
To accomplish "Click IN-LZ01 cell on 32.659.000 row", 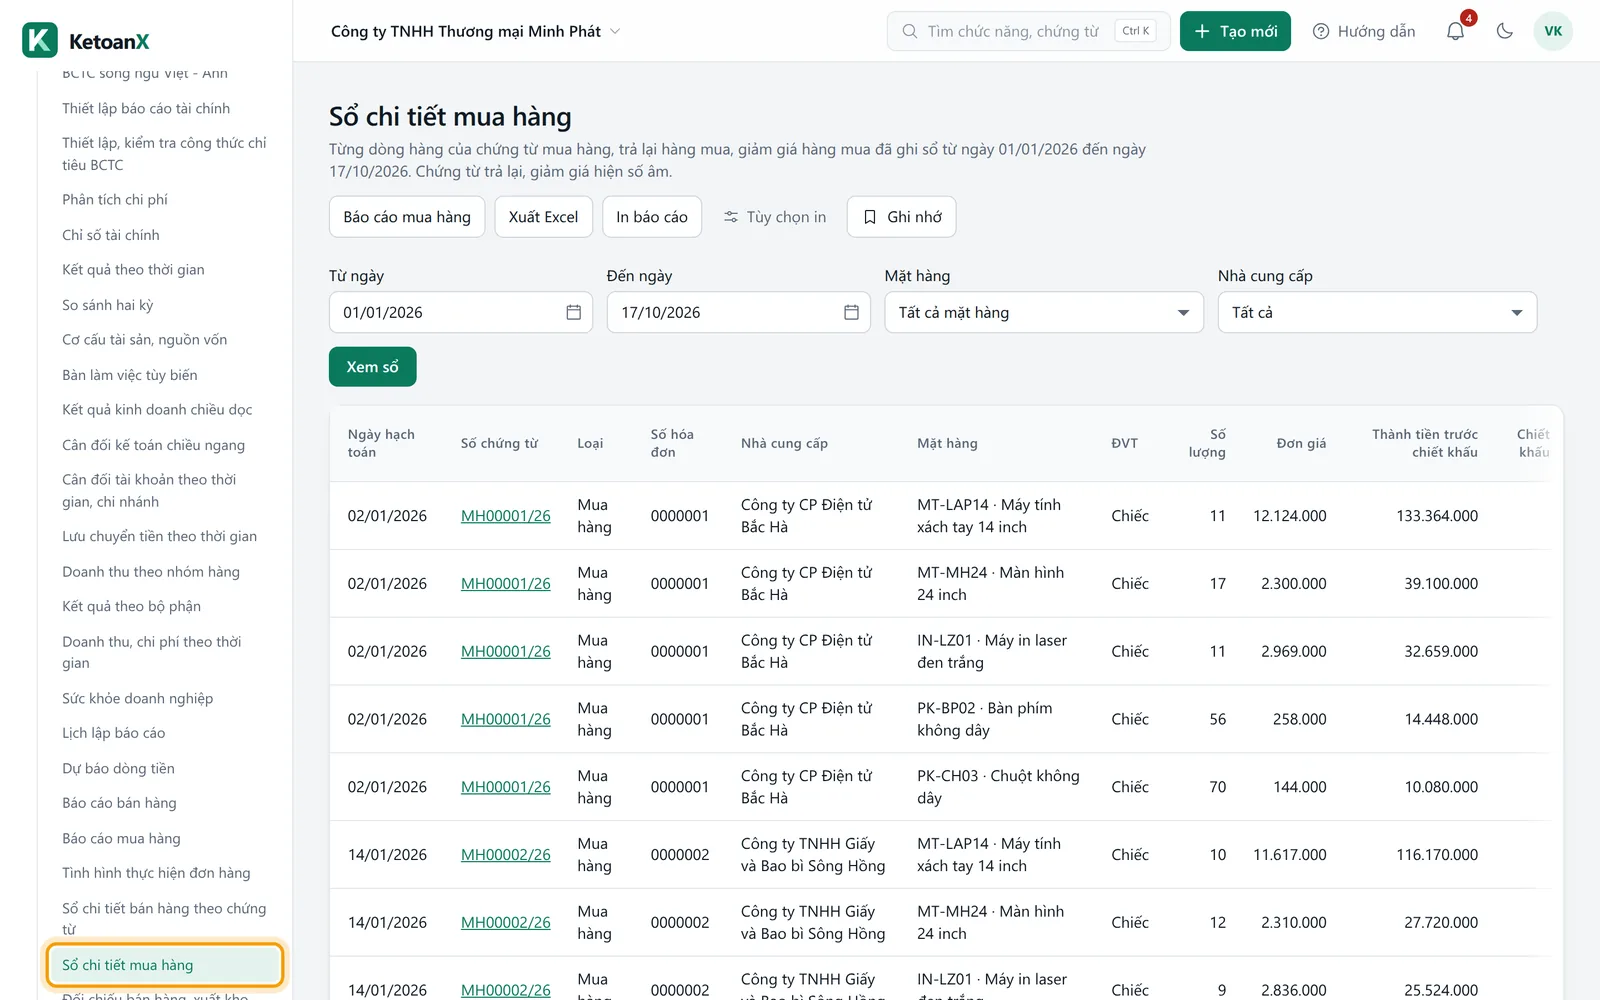I will pos(992,651).
